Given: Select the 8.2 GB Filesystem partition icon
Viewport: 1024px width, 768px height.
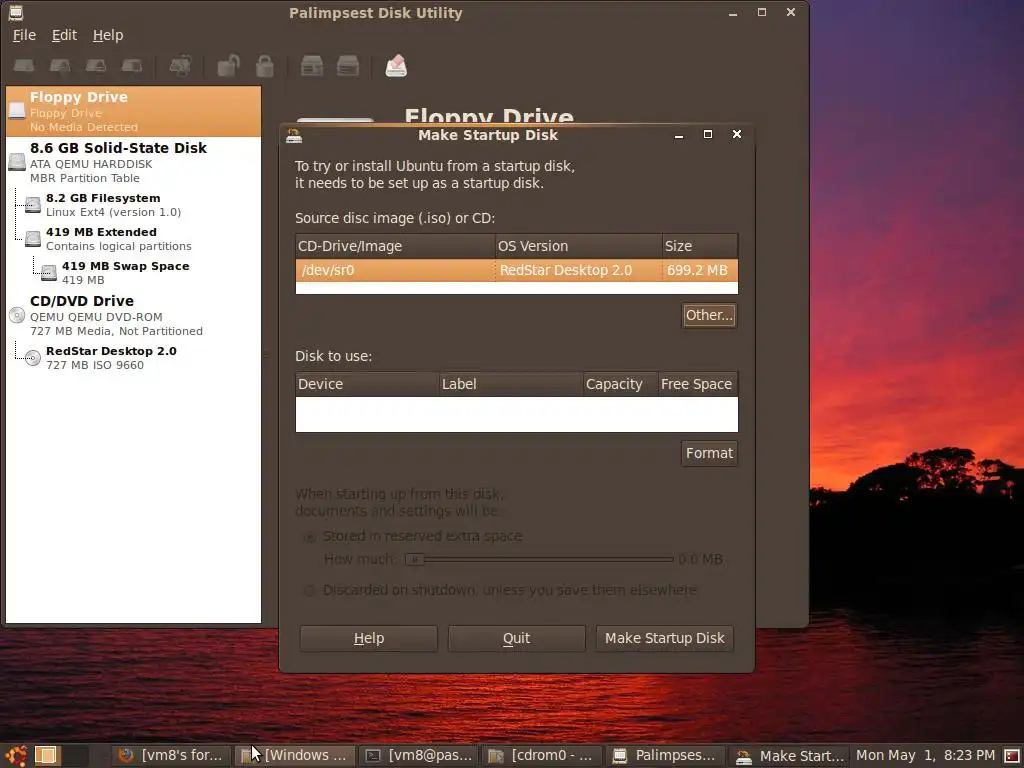Looking at the screenshot, I should point(33,204).
